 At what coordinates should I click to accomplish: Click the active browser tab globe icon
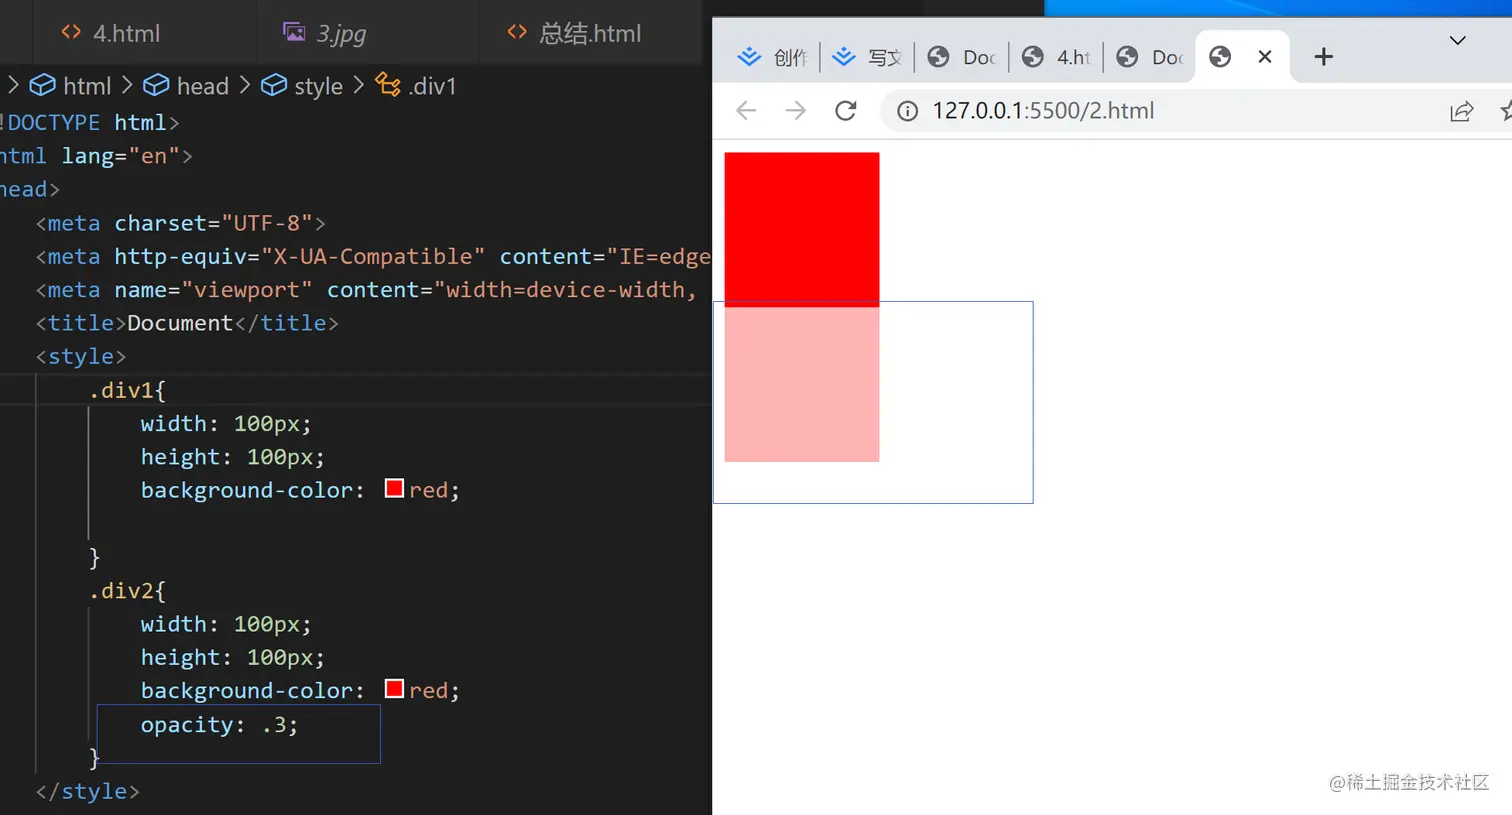tap(1220, 57)
